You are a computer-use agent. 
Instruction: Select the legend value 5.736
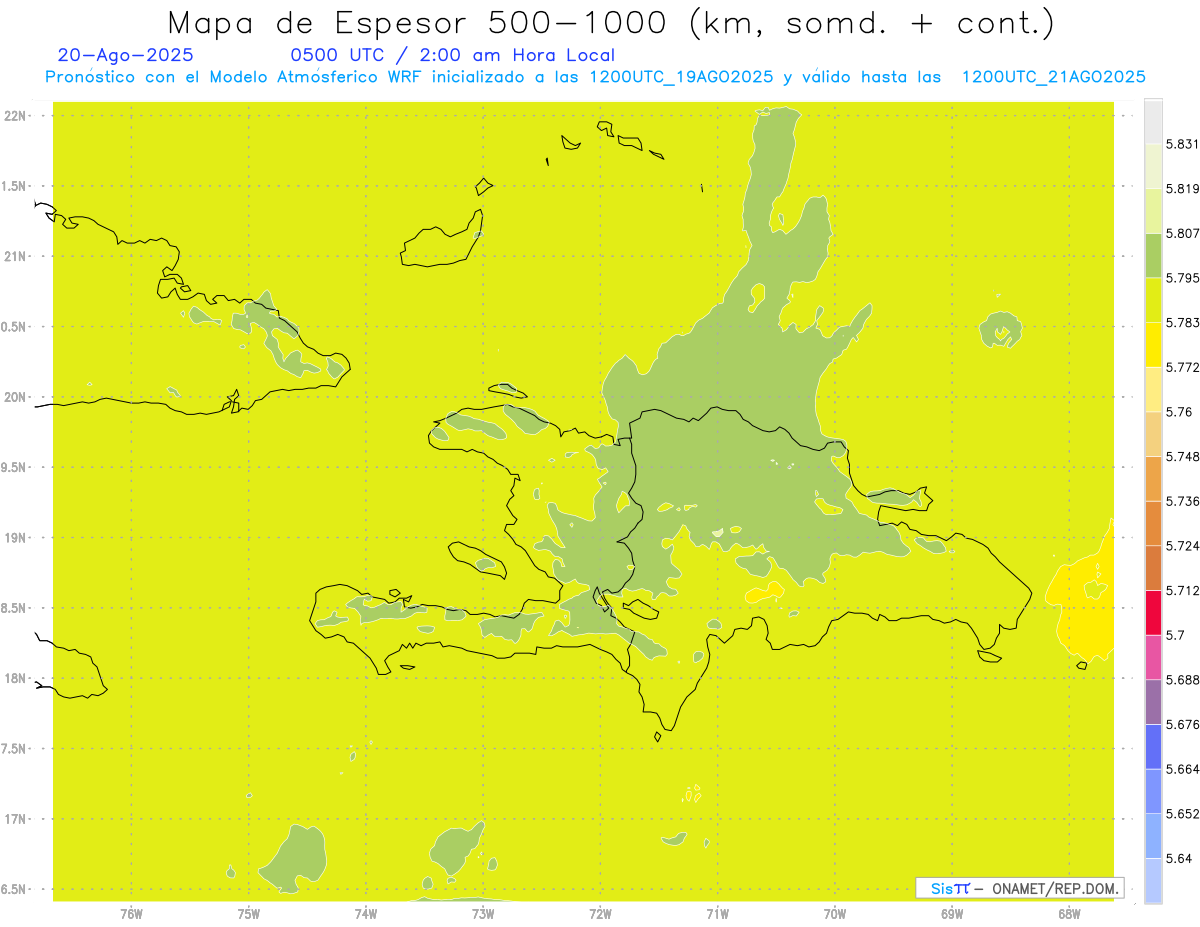click(x=1183, y=501)
